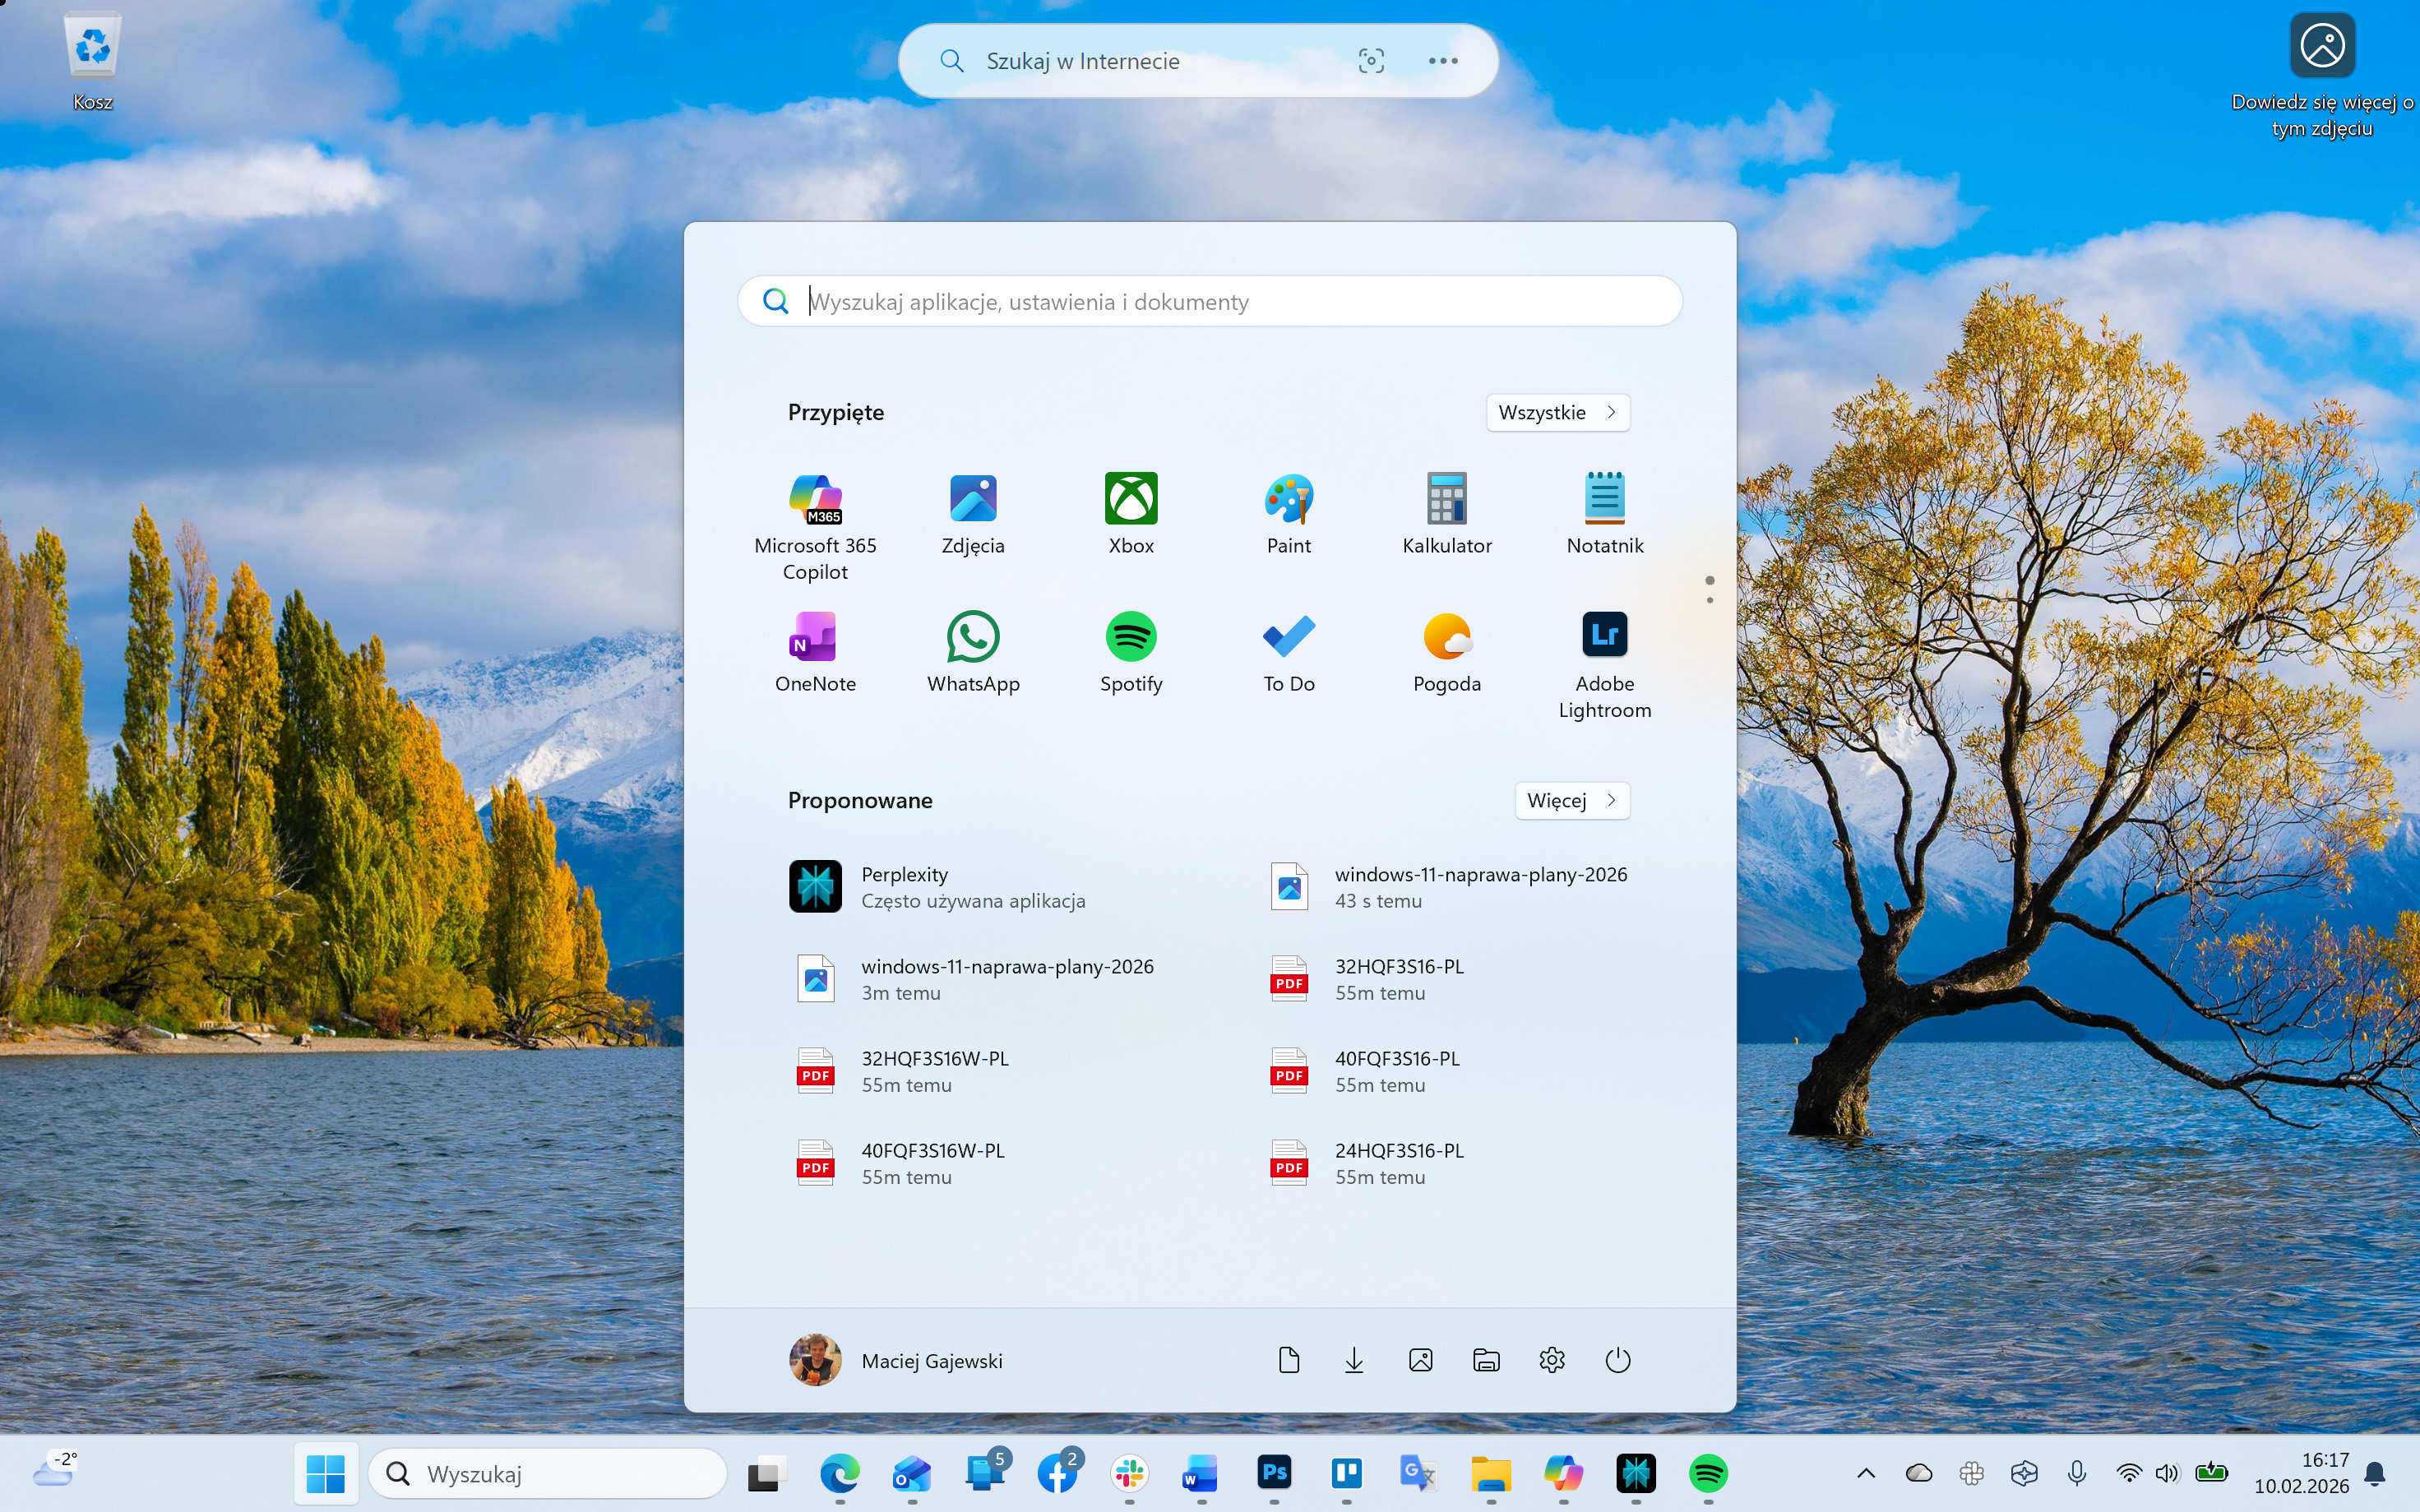Expand Więcej recommended items
The width and height of the screenshot is (2420, 1512).
point(1571,800)
